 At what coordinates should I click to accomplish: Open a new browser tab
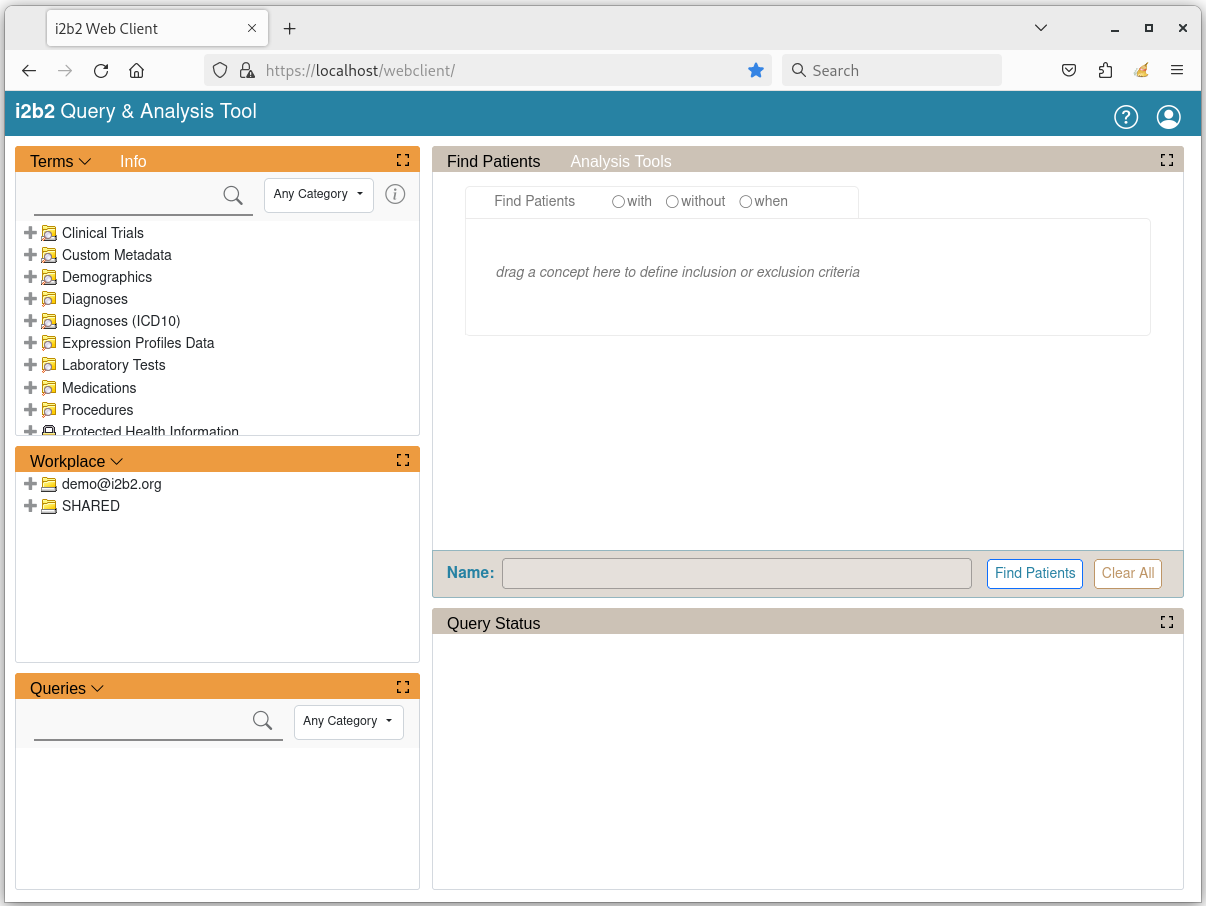click(x=290, y=28)
